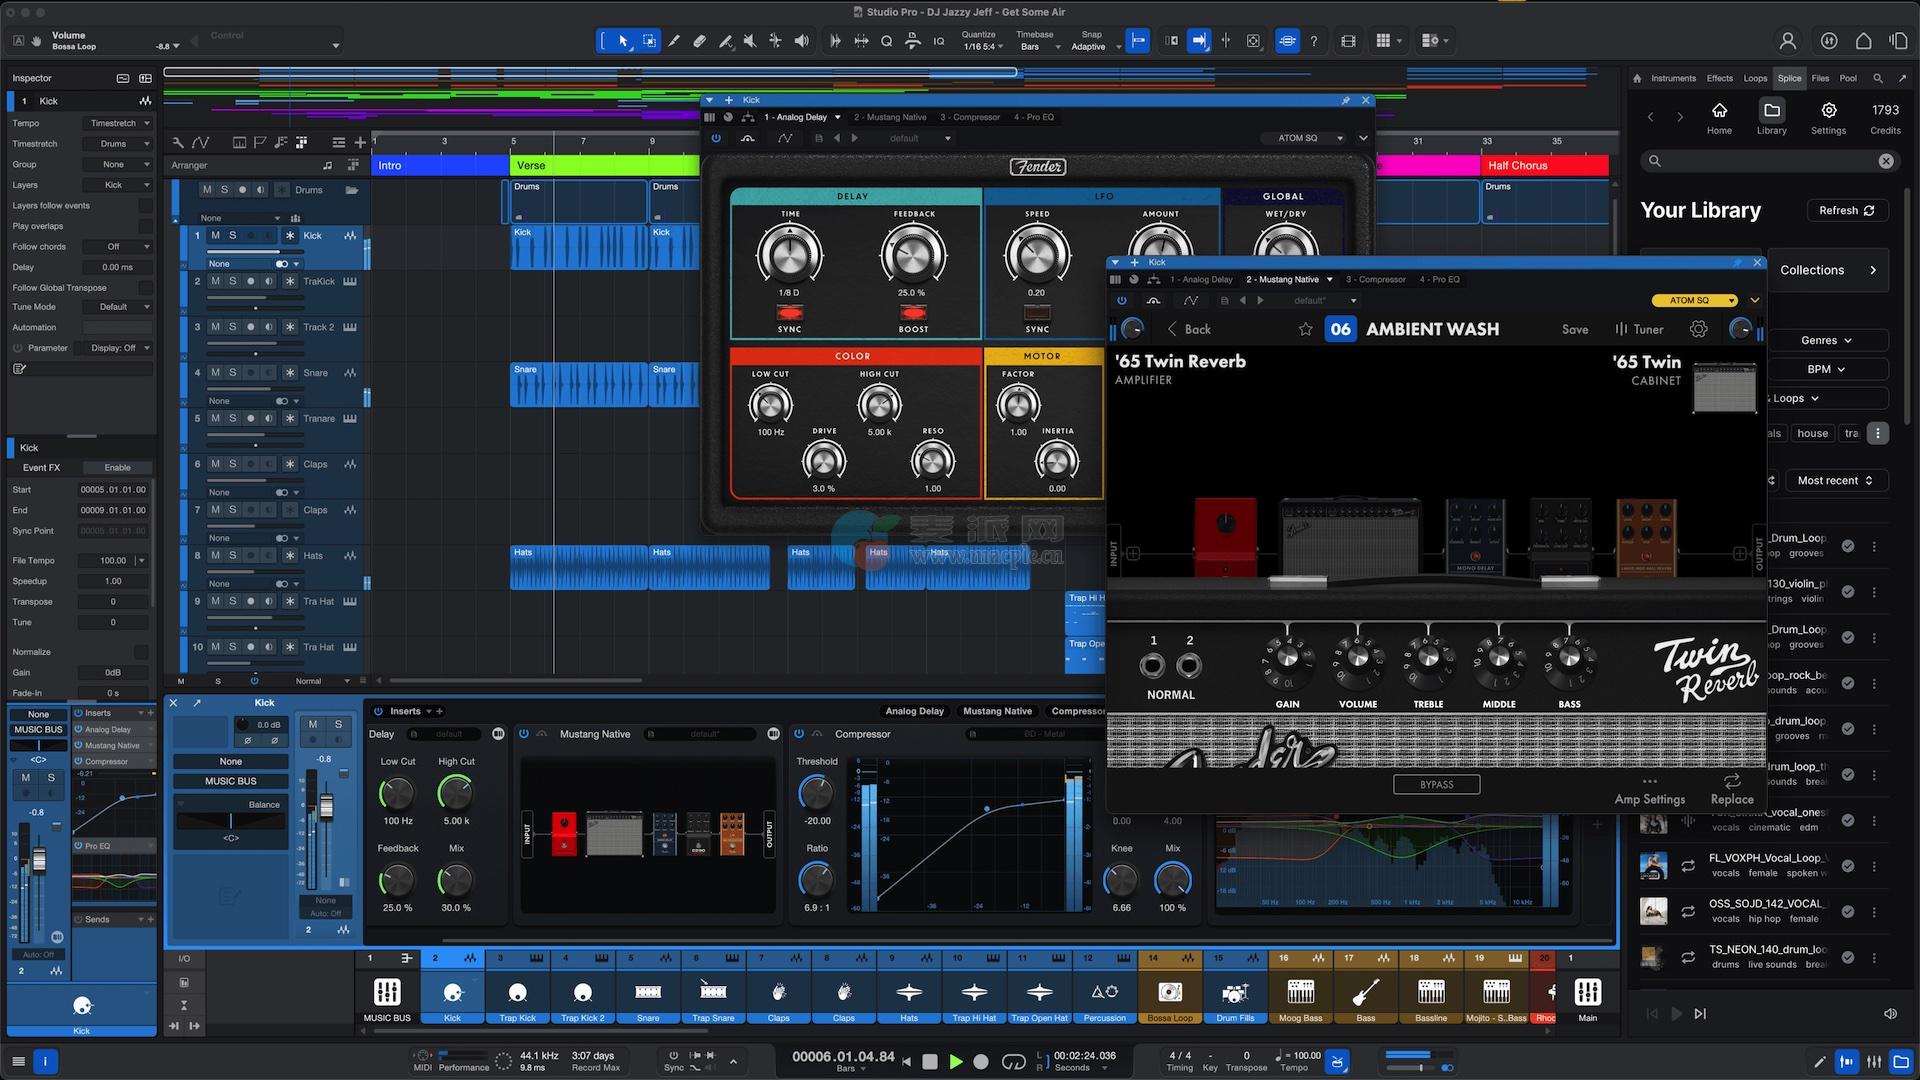Open Mustang Native gear settings

click(1698, 329)
